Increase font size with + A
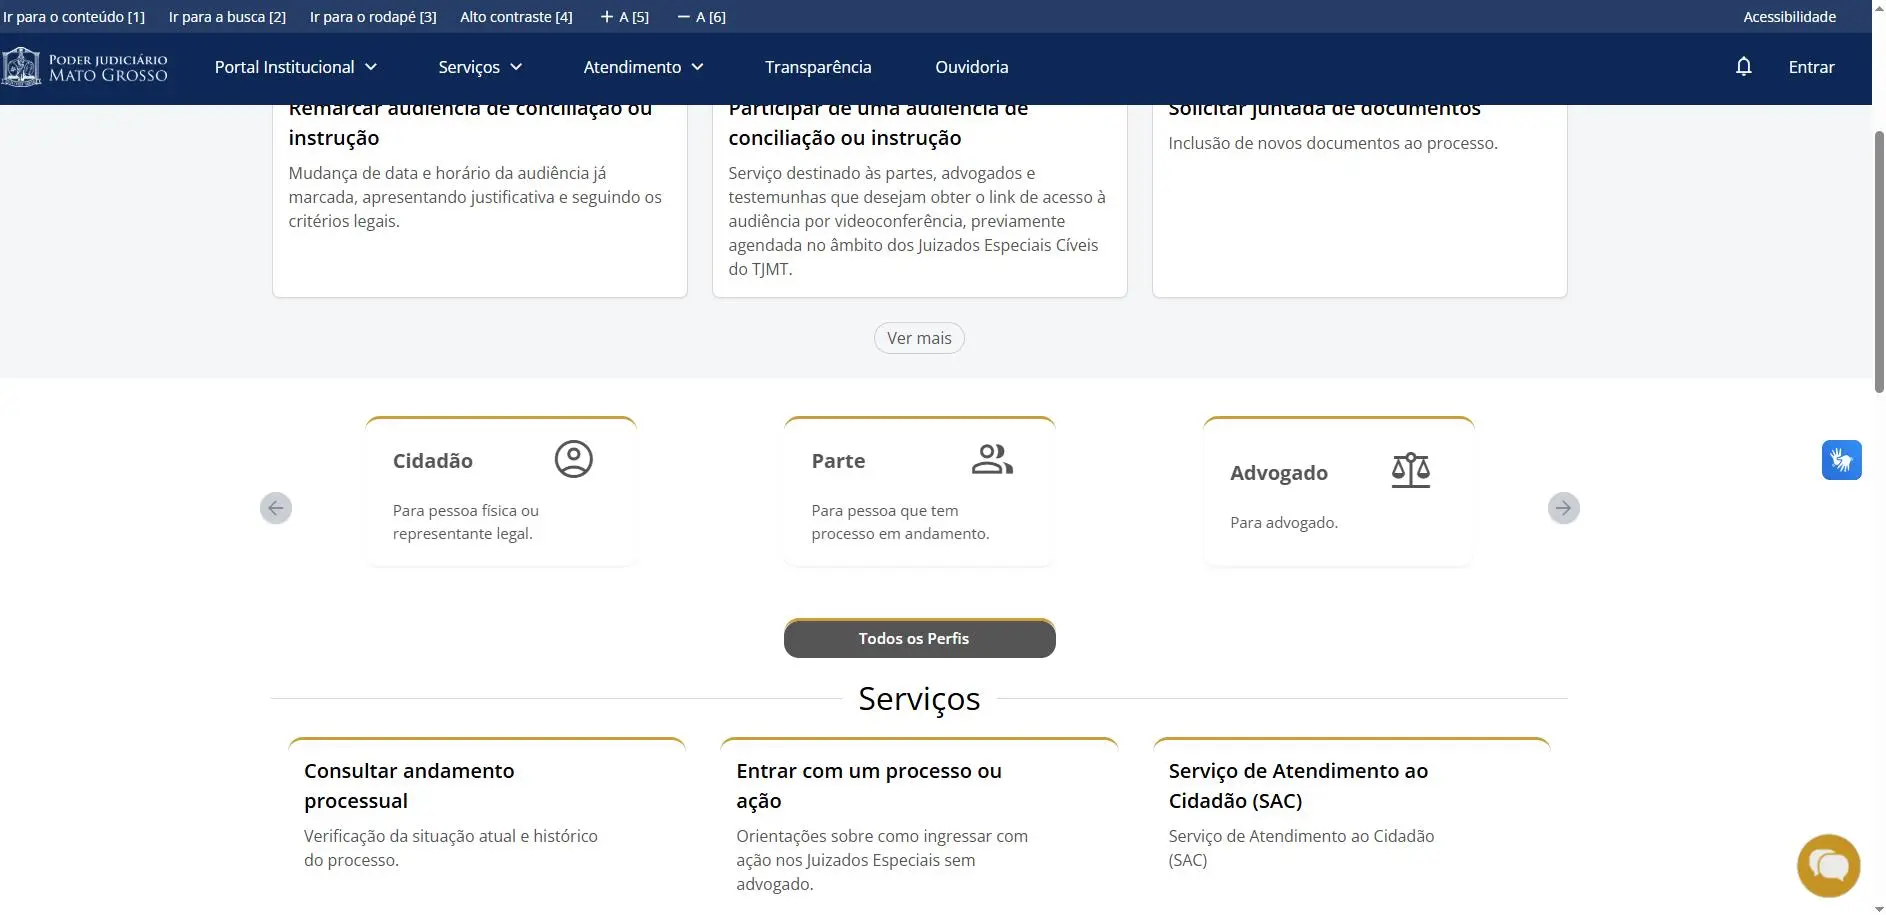Image resolution: width=1886 pixels, height=915 pixels. [x=624, y=17]
